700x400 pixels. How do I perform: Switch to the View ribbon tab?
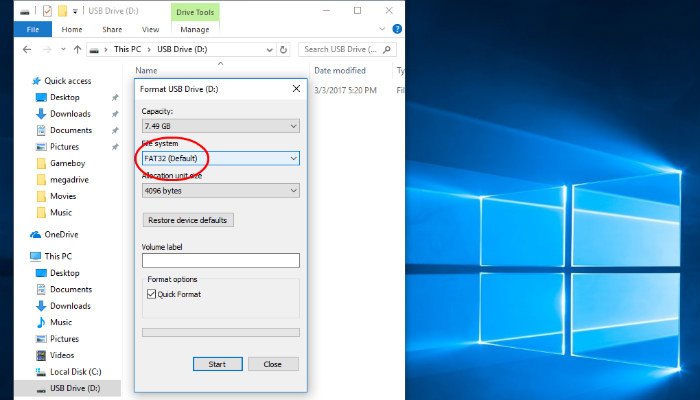click(150, 29)
